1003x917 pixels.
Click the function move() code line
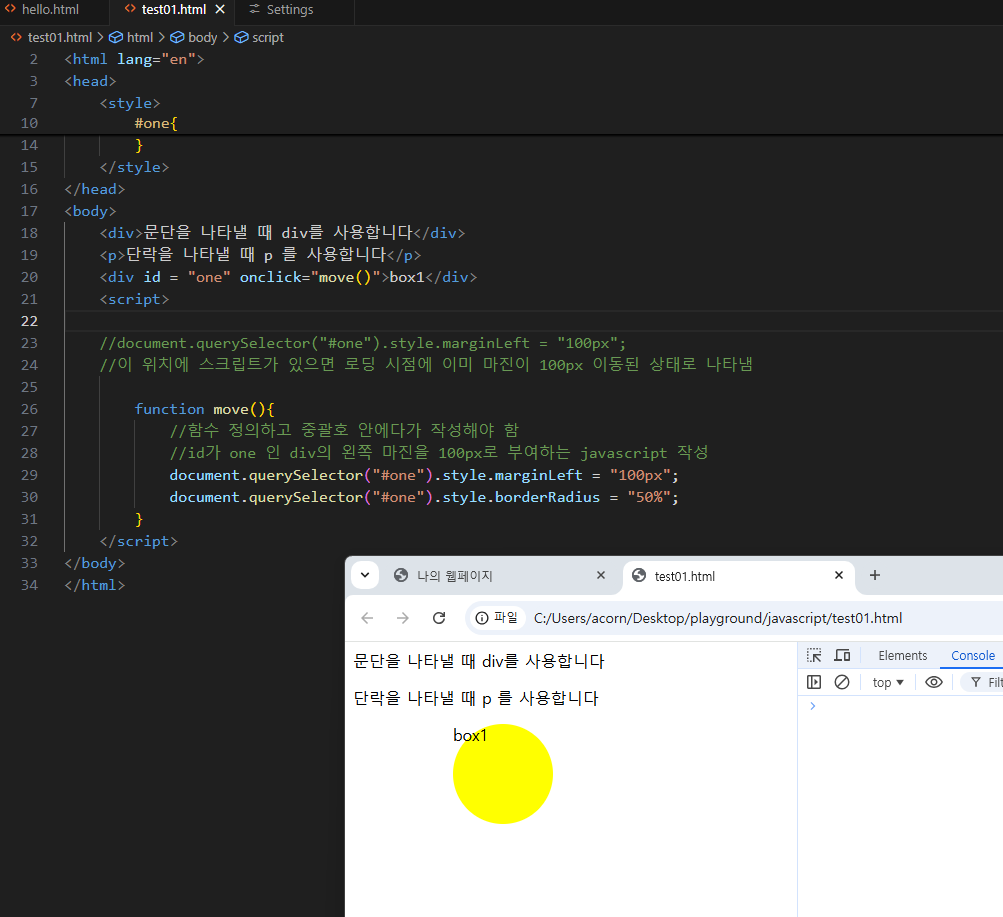tap(204, 409)
